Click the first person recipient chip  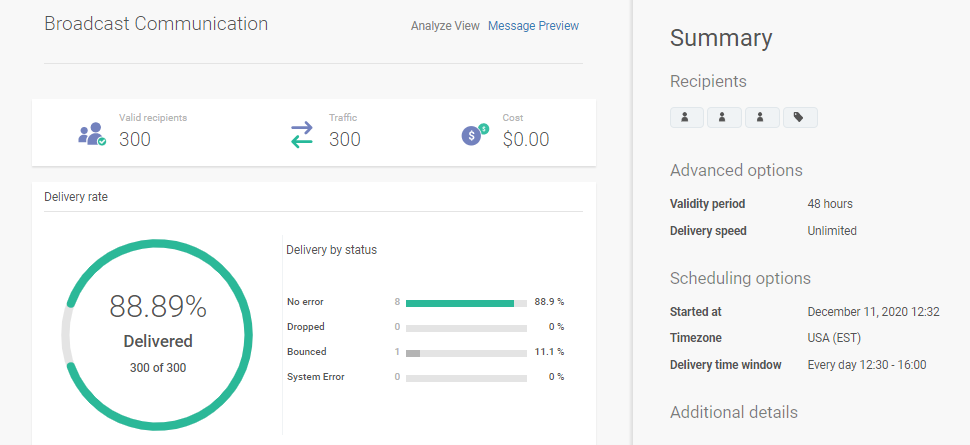pyautogui.click(x=686, y=118)
